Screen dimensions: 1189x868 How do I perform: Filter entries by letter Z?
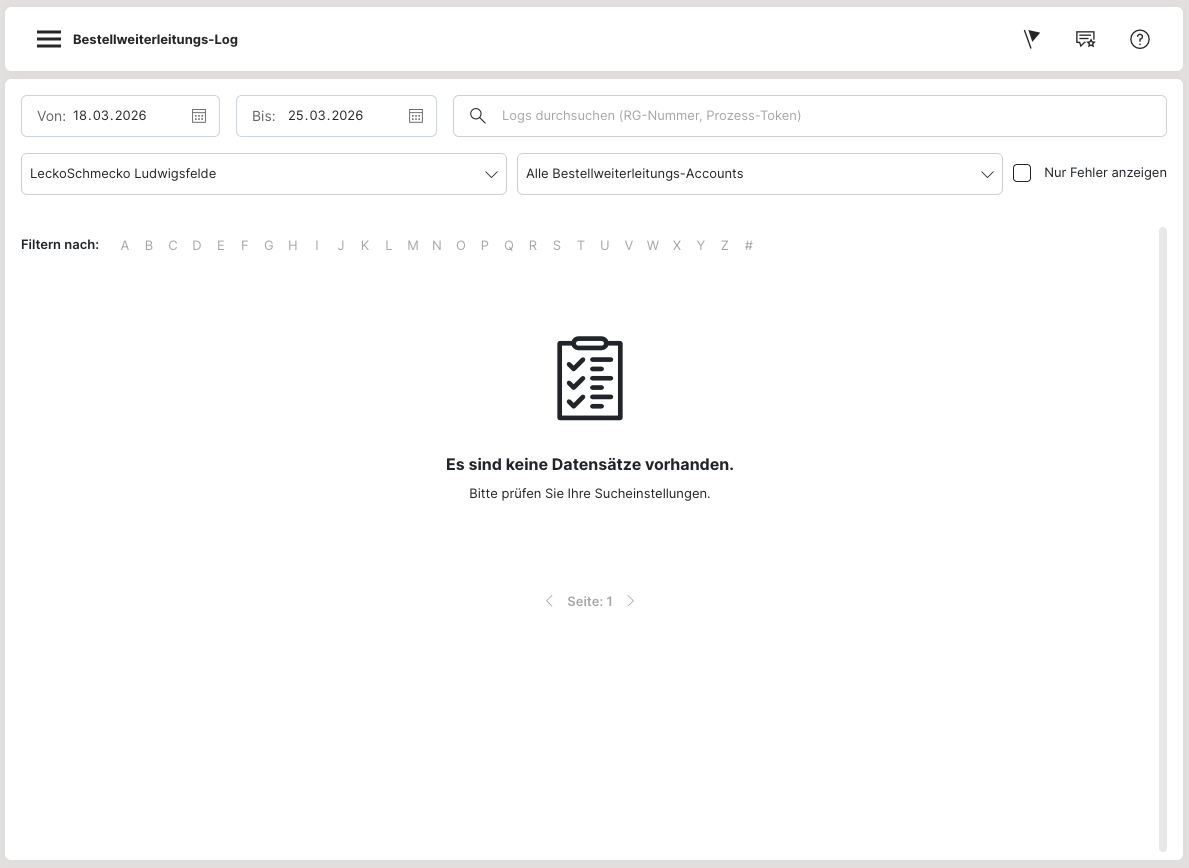[x=725, y=246]
